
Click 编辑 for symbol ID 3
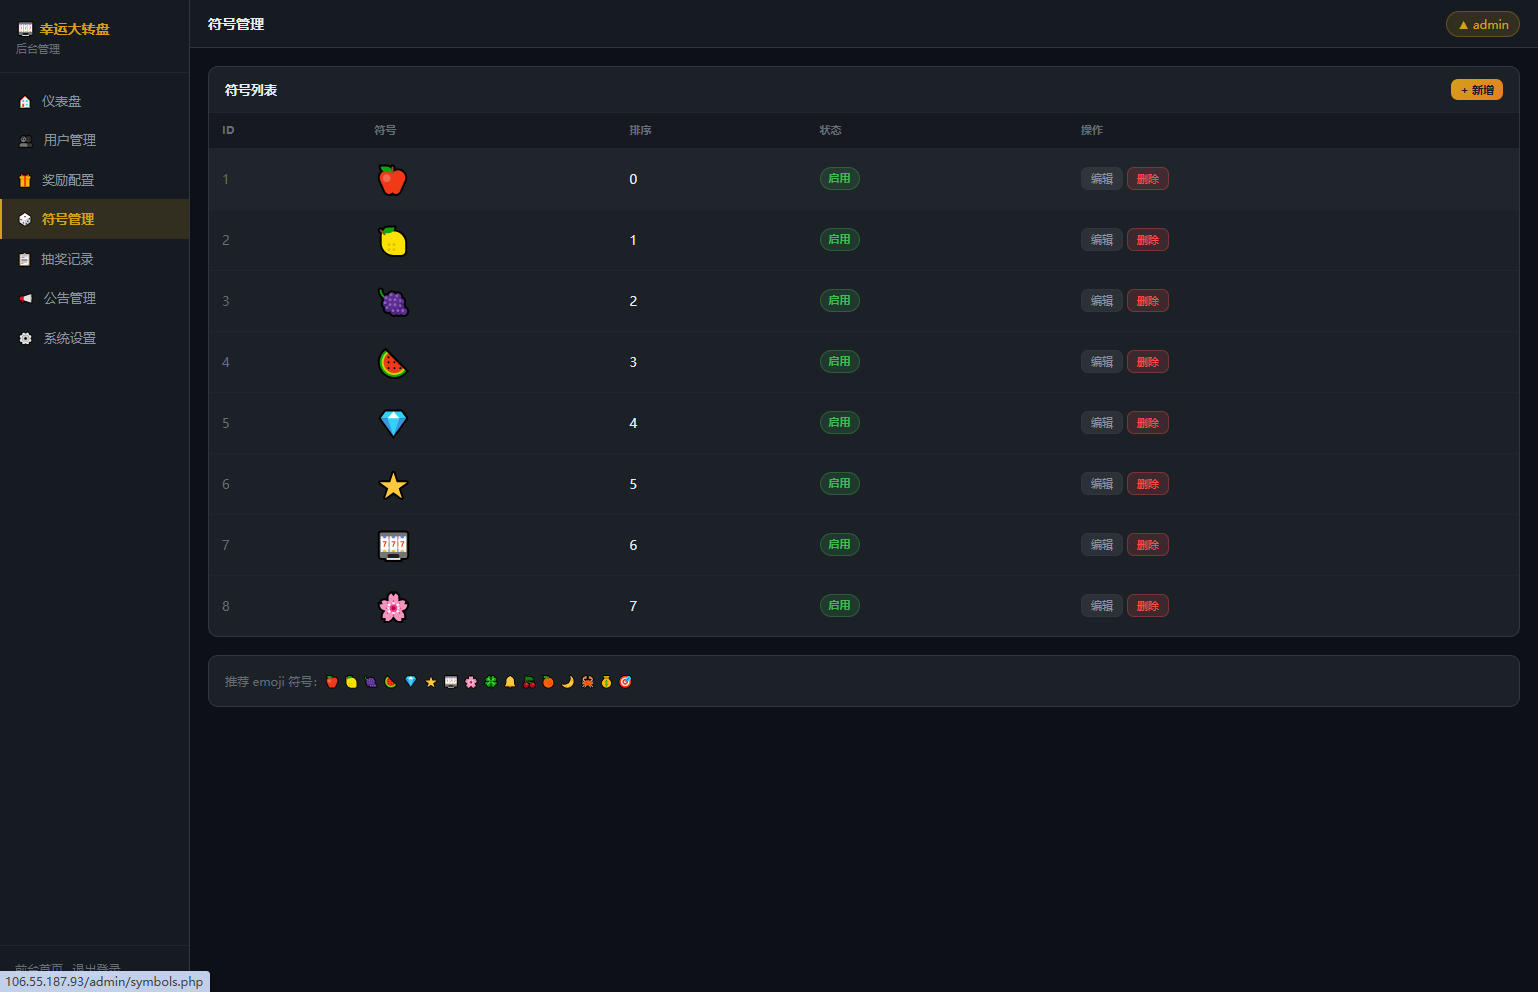tap(1102, 301)
